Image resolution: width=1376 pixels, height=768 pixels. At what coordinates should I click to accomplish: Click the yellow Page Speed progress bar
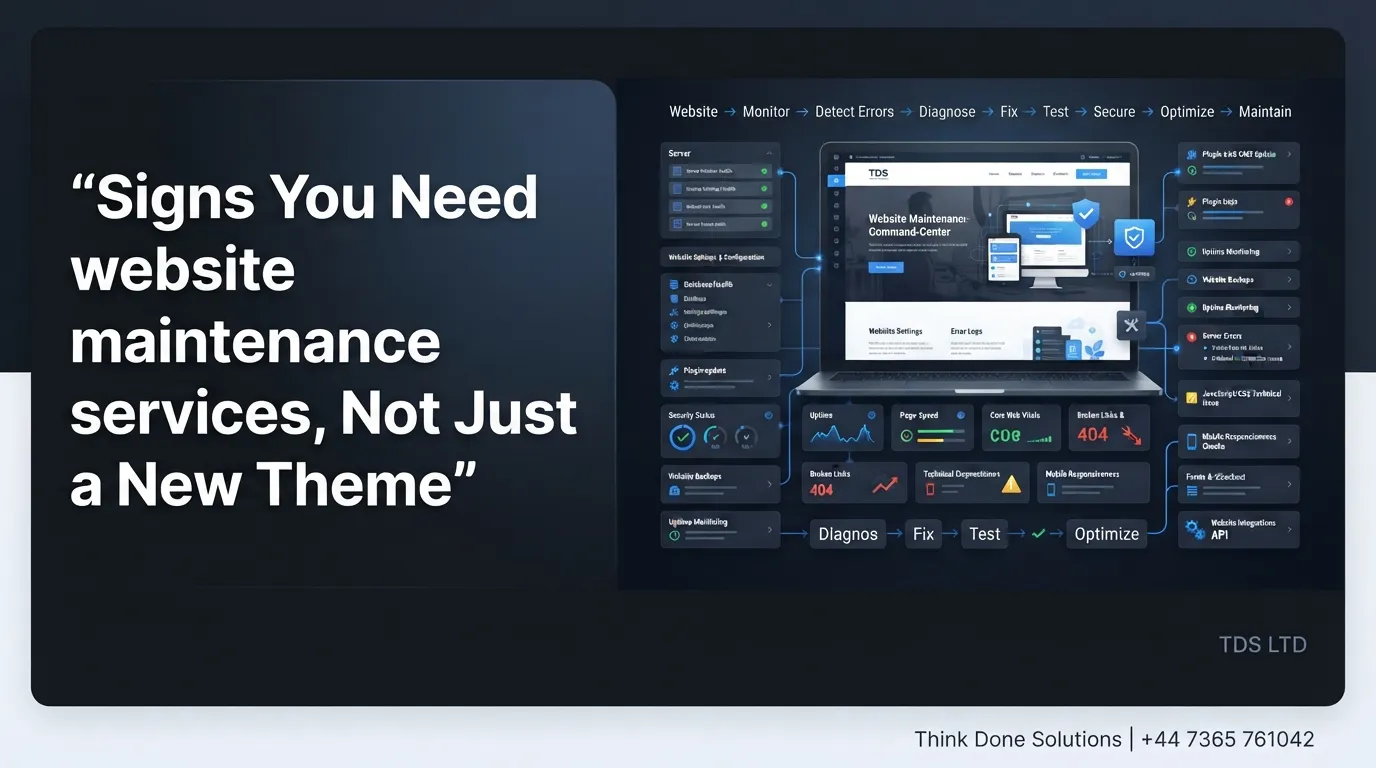click(x=930, y=439)
